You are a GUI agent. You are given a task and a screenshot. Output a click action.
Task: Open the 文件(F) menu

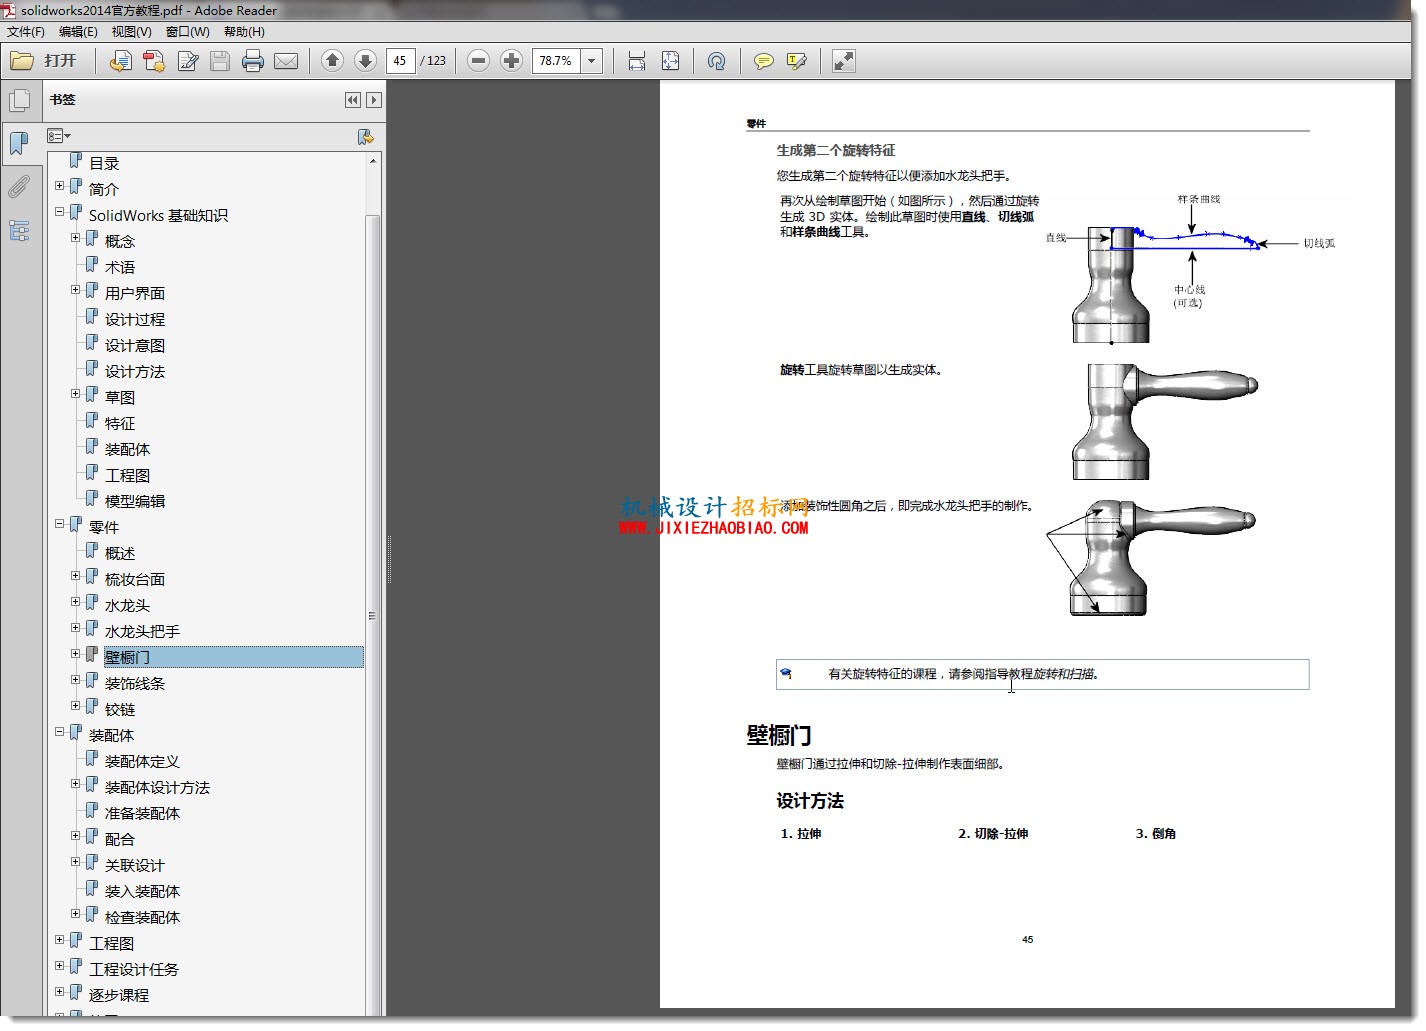tap(26, 32)
